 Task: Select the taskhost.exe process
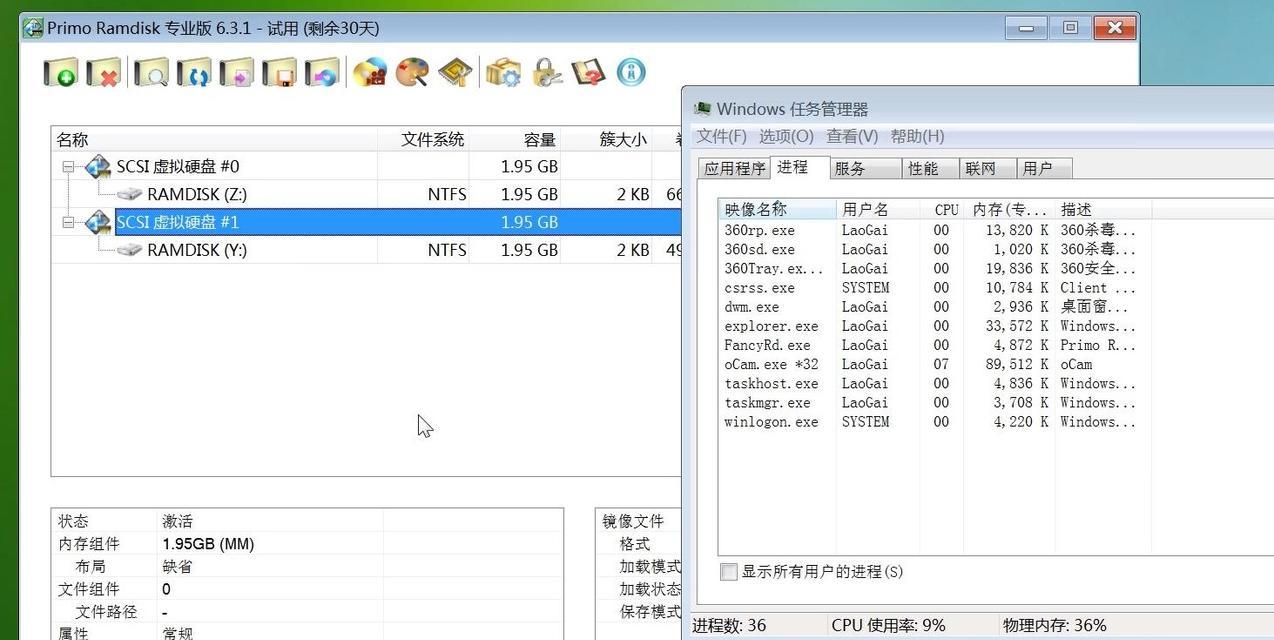pyautogui.click(x=934, y=383)
